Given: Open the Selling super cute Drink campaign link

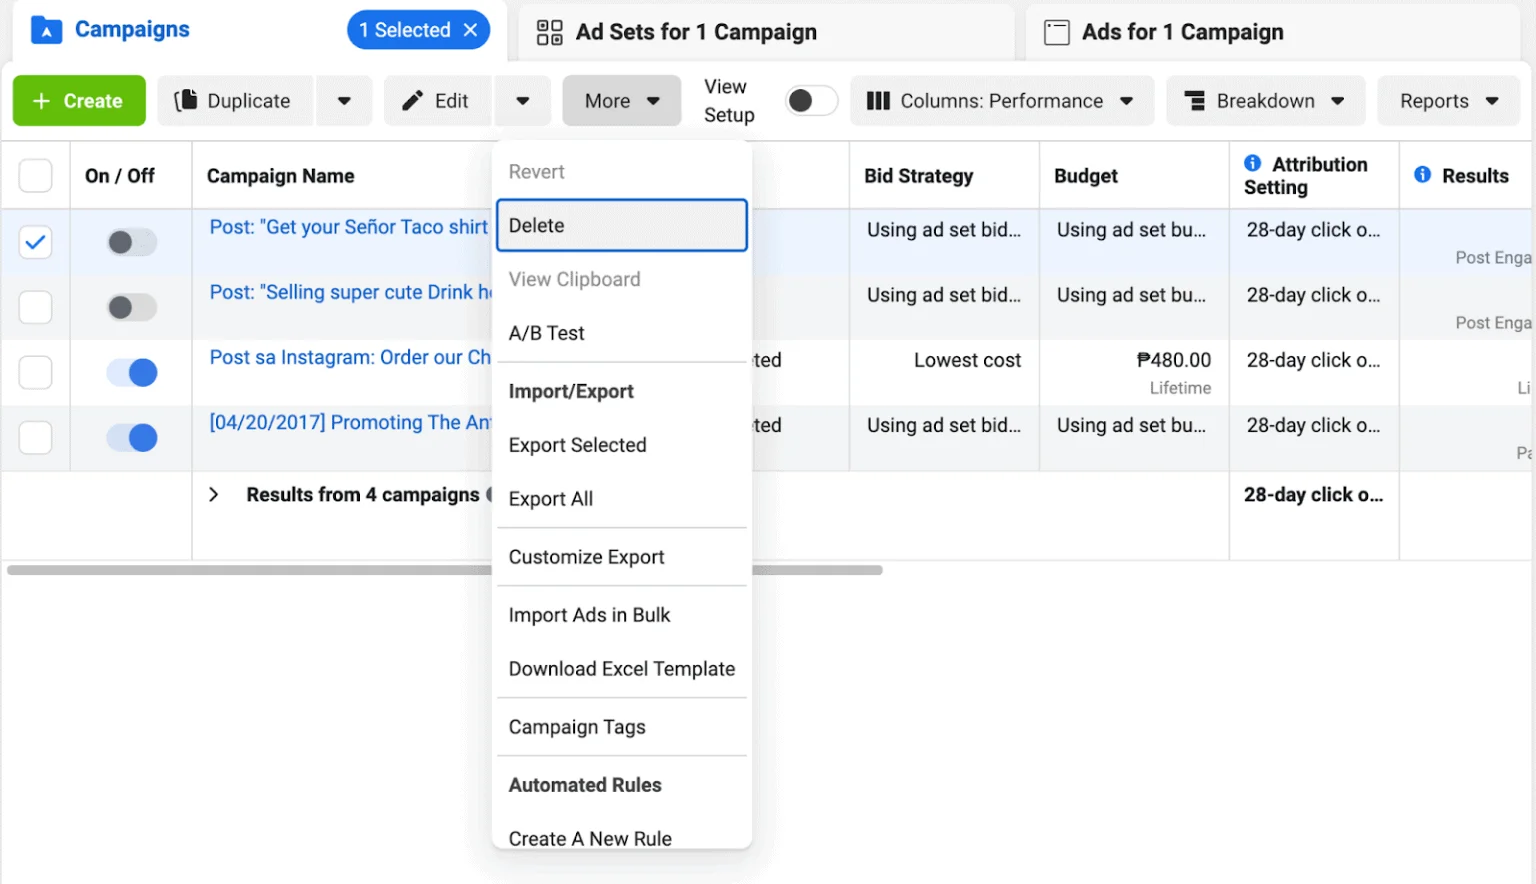Looking at the screenshot, I should click(350, 292).
